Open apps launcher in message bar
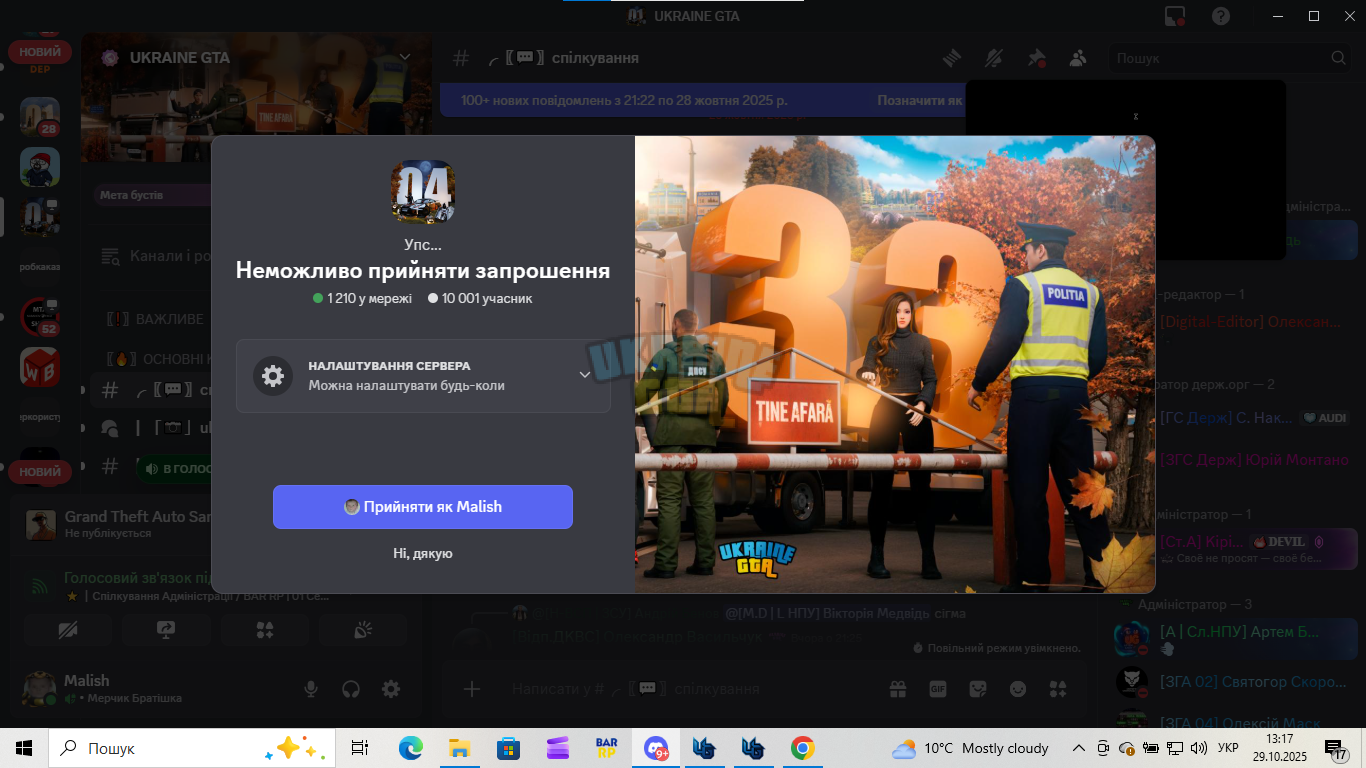 1058,689
